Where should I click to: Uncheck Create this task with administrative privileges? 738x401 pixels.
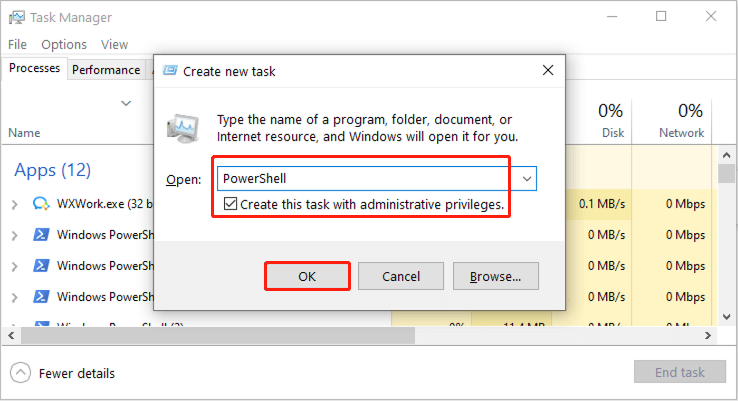pyautogui.click(x=230, y=204)
